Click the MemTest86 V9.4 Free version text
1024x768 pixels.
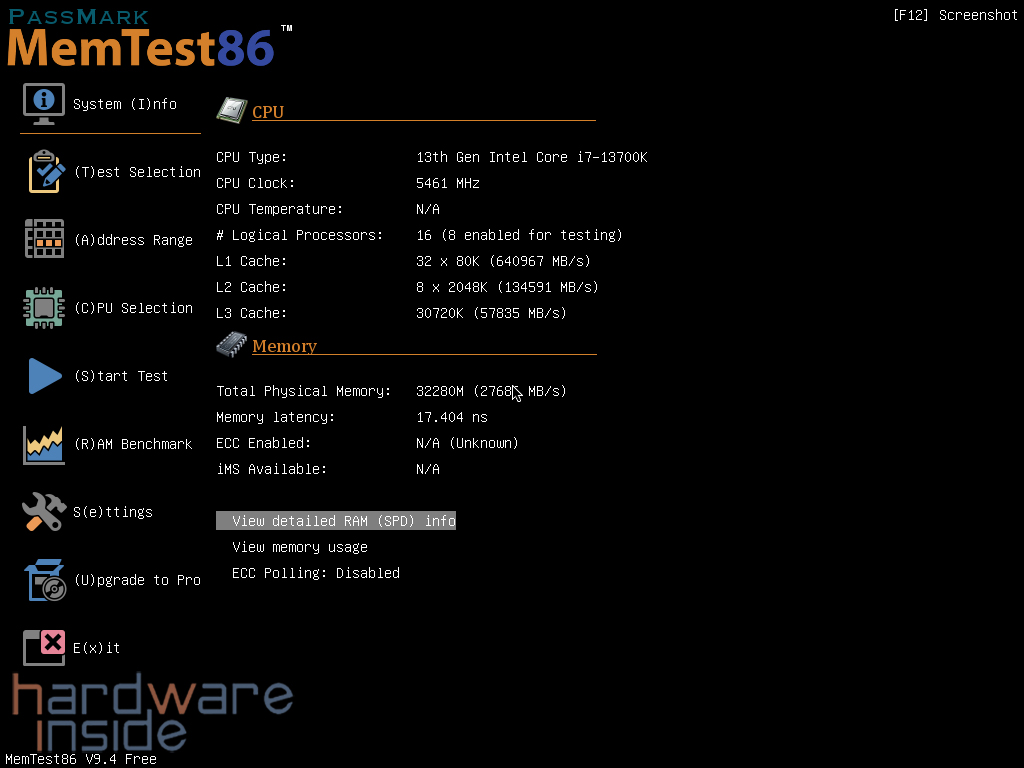[x=81, y=759]
